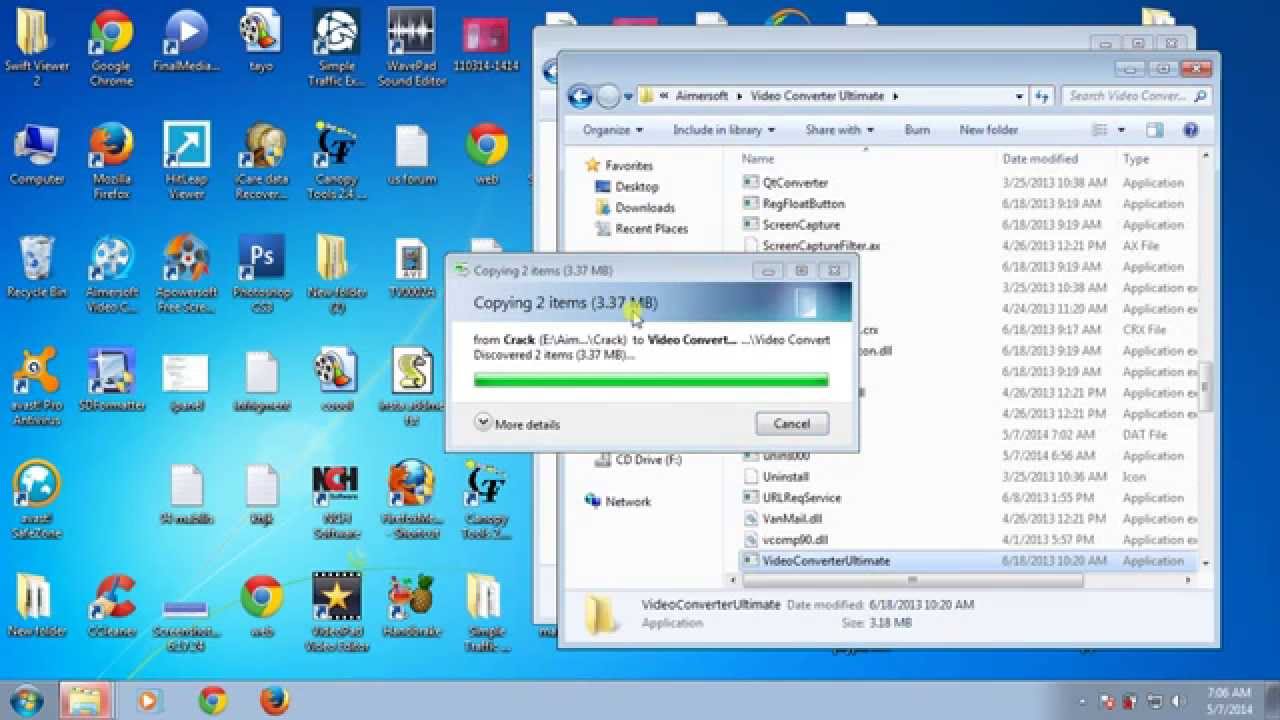Click the horizontal scrollbar in file list
This screenshot has height=720, width=1280.
(x=911, y=581)
